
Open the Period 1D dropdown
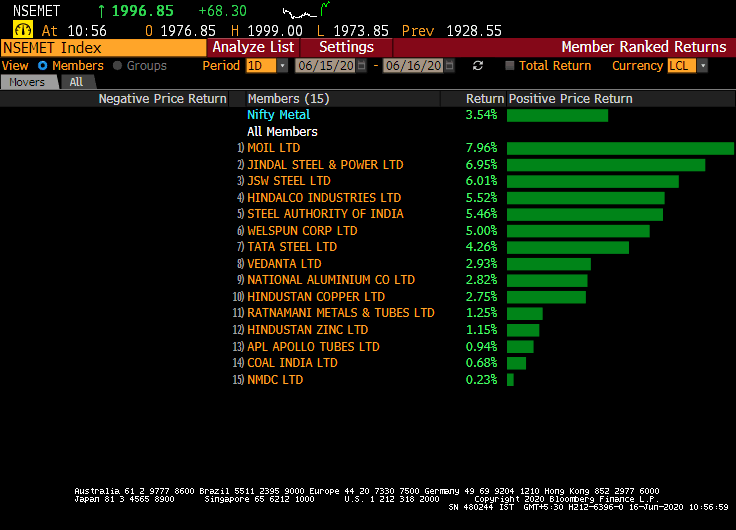(282, 66)
